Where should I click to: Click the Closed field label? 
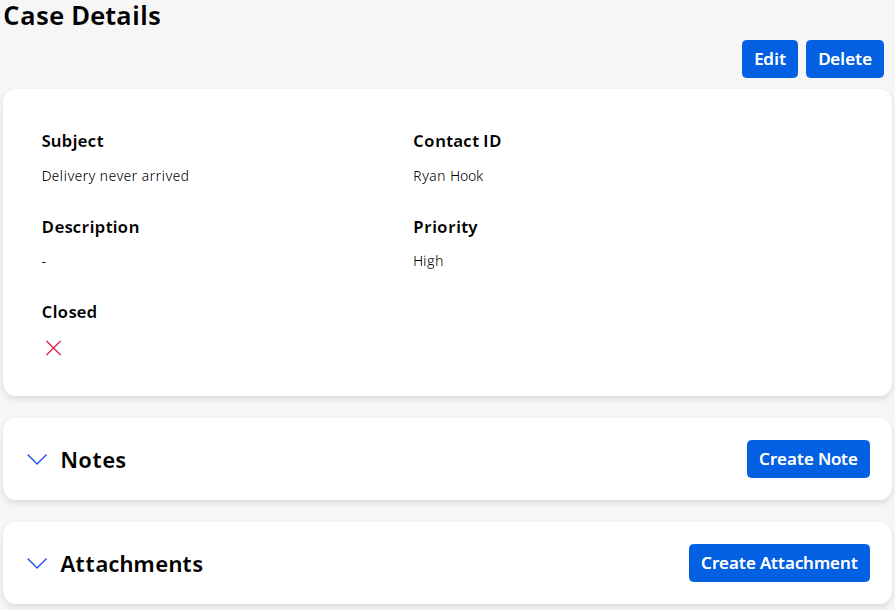pyautogui.click(x=69, y=312)
